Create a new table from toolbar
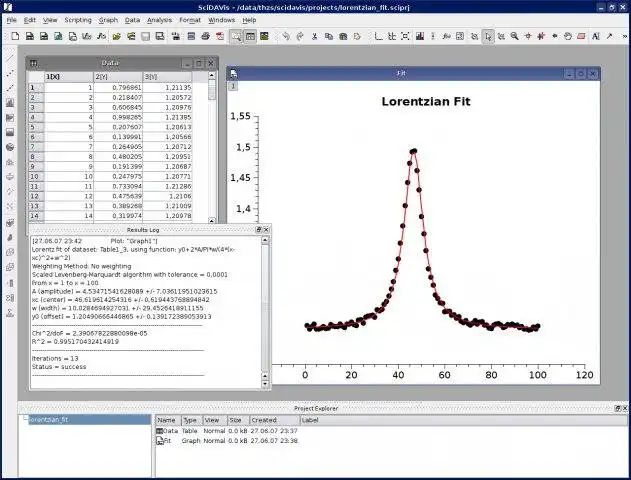This screenshot has width=631, height=480. pyautogui.click(x=29, y=36)
